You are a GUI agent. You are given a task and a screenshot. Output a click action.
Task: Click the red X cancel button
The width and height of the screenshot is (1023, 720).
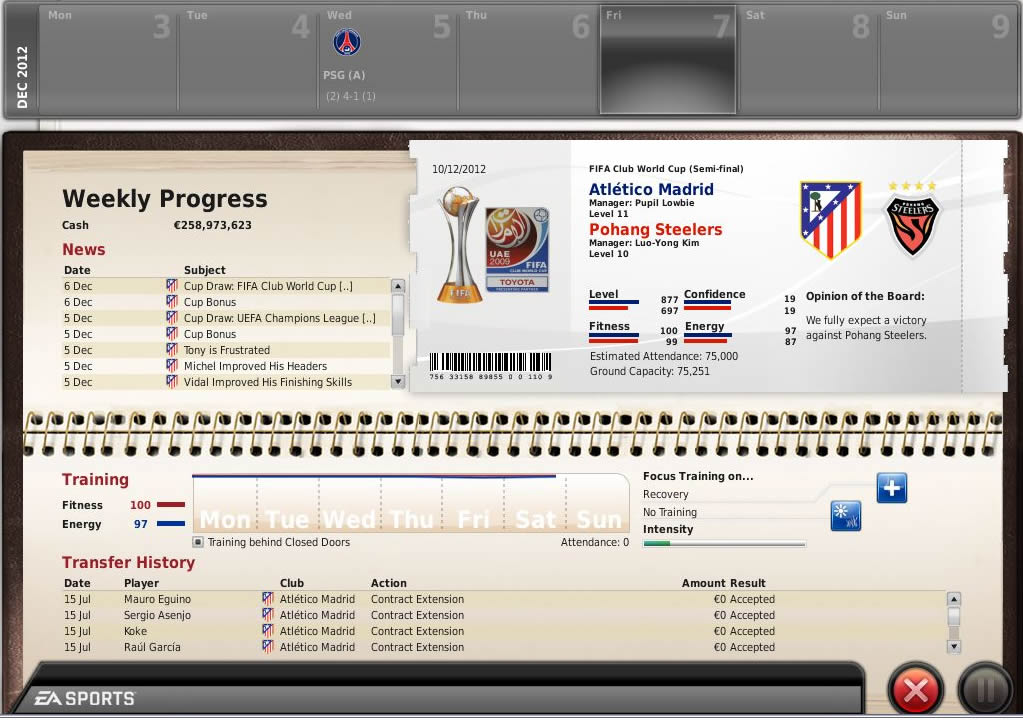916,689
